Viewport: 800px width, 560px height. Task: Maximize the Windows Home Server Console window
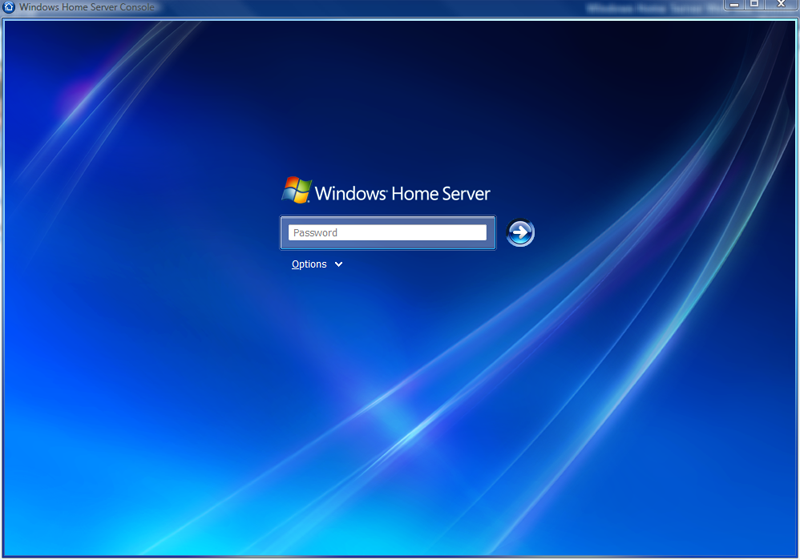coord(754,4)
